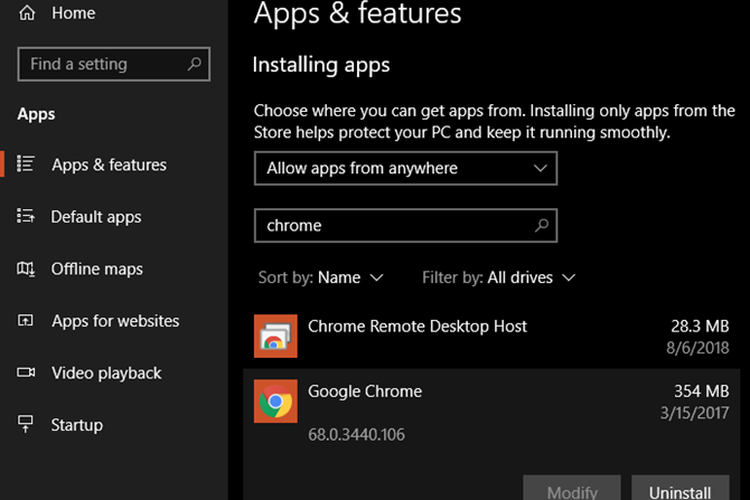
Task: Click magnifier icon in chrome search box
Action: 541,226
